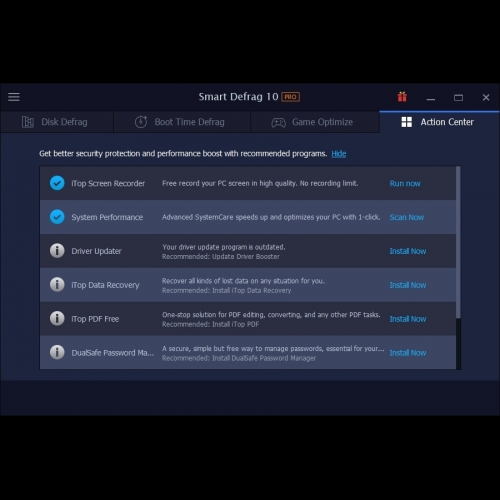The image size is (500, 500).
Task: Open the Game Optimize tab
Action: (315, 122)
